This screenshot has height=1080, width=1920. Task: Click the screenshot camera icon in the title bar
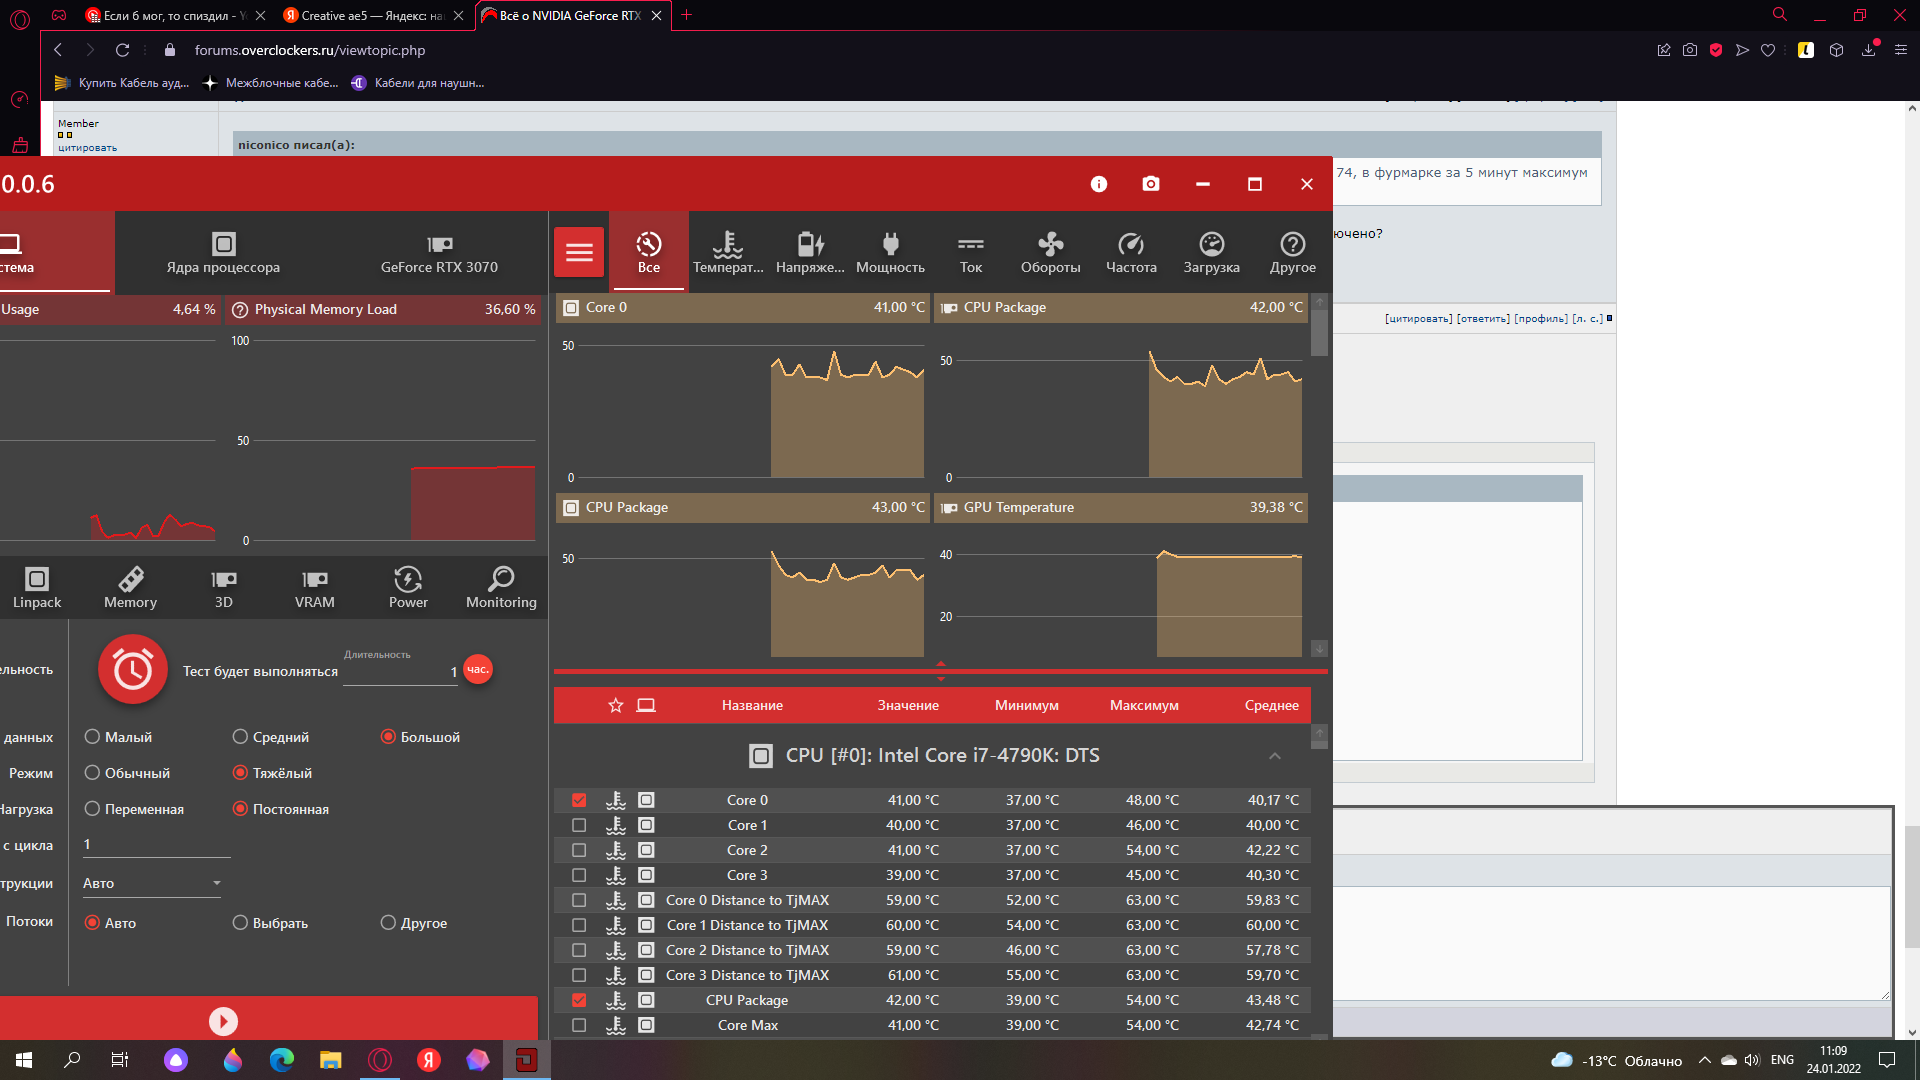tap(1151, 184)
